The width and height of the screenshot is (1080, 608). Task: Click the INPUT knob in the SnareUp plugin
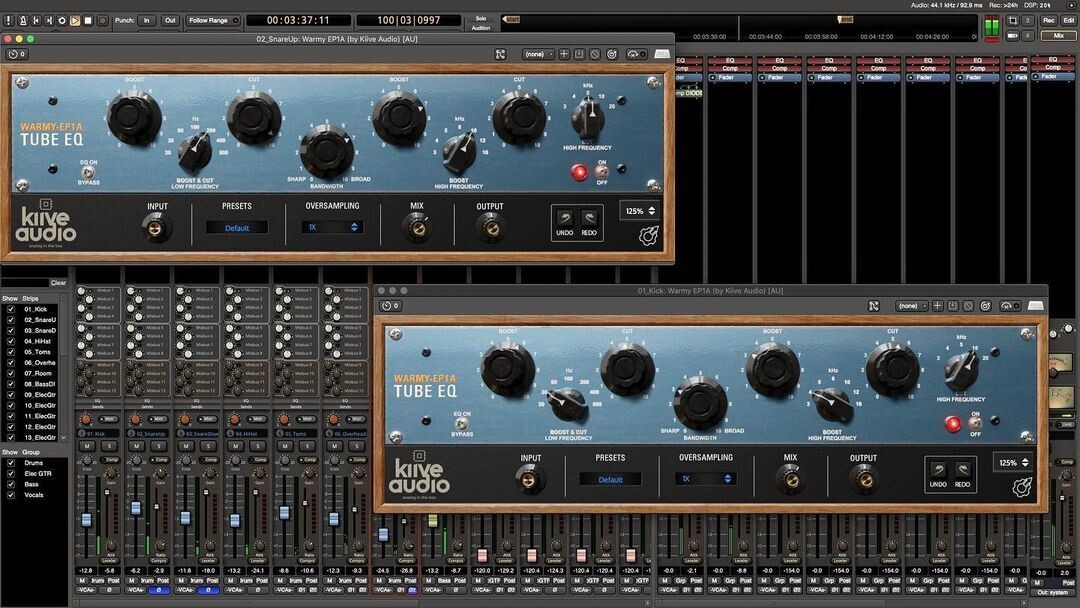click(x=156, y=228)
